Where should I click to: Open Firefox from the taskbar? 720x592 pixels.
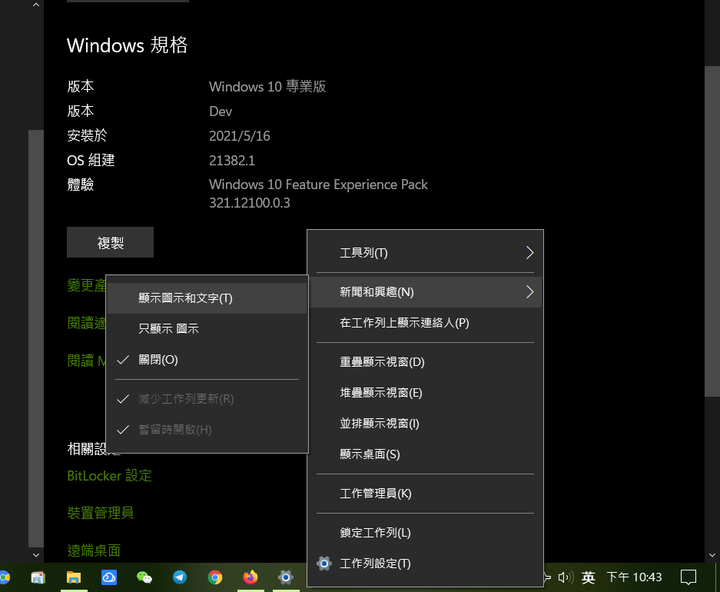coord(250,577)
